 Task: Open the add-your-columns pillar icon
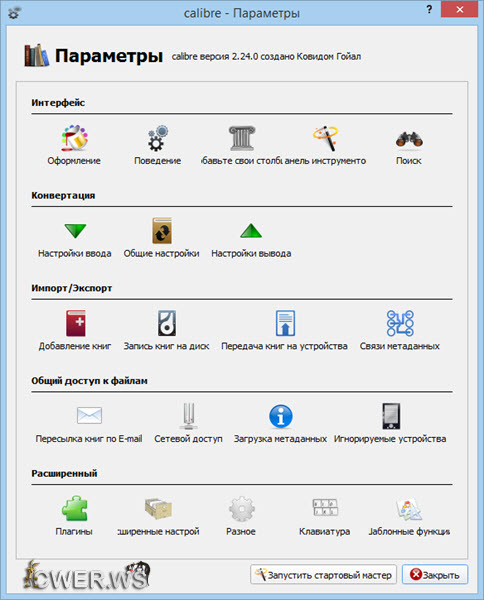pyautogui.click(x=242, y=138)
